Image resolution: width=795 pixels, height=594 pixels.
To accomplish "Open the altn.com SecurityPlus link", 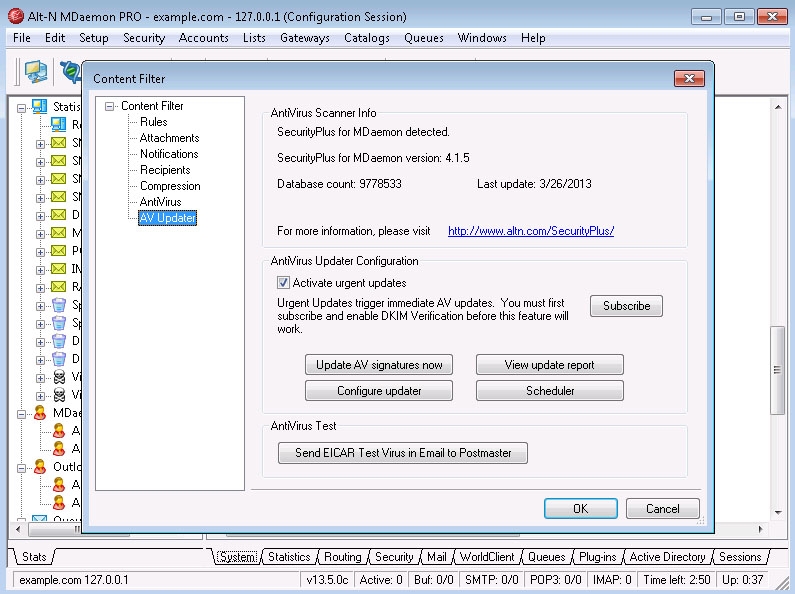I will pyautogui.click(x=531, y=231).
